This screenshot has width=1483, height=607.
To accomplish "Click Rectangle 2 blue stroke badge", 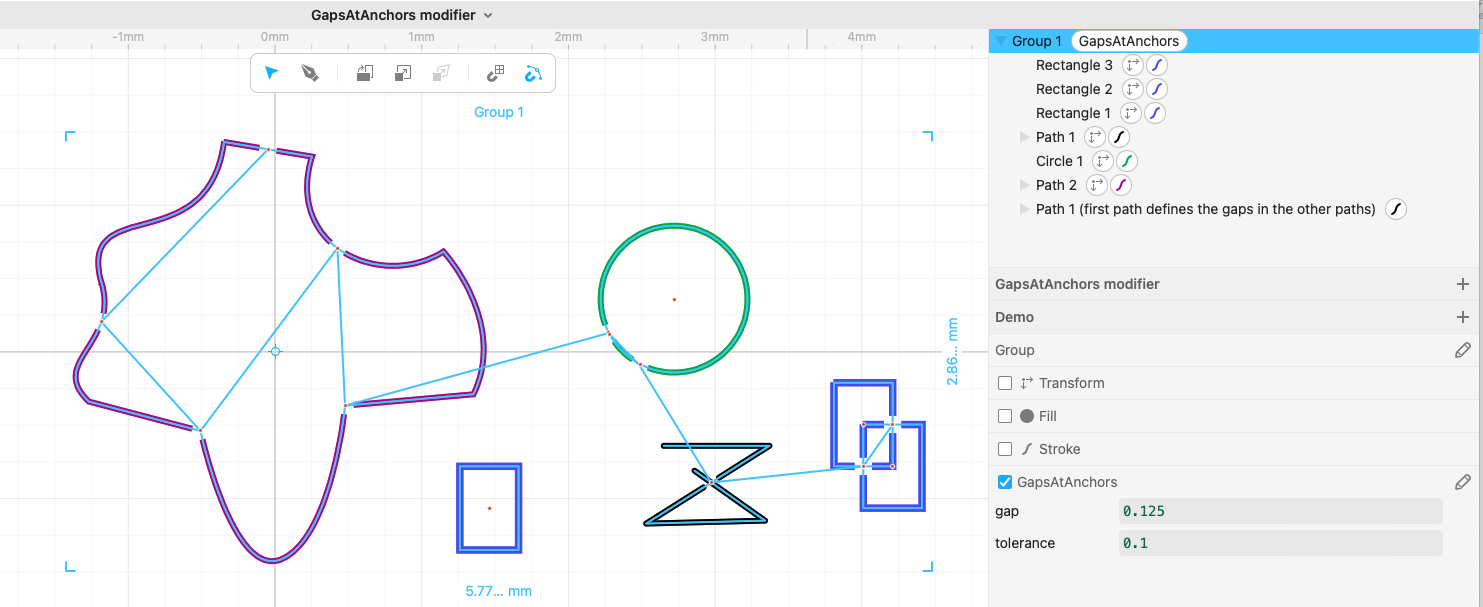I will click(x=1156, y=89).
